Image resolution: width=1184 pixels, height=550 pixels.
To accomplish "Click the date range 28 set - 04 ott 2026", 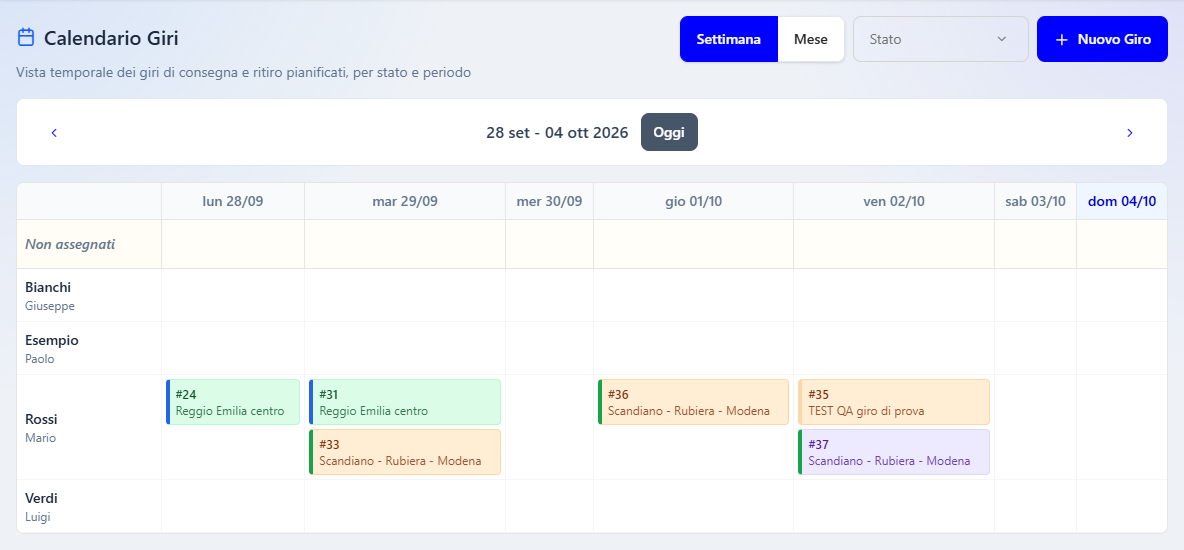I will tap(557, 133).
